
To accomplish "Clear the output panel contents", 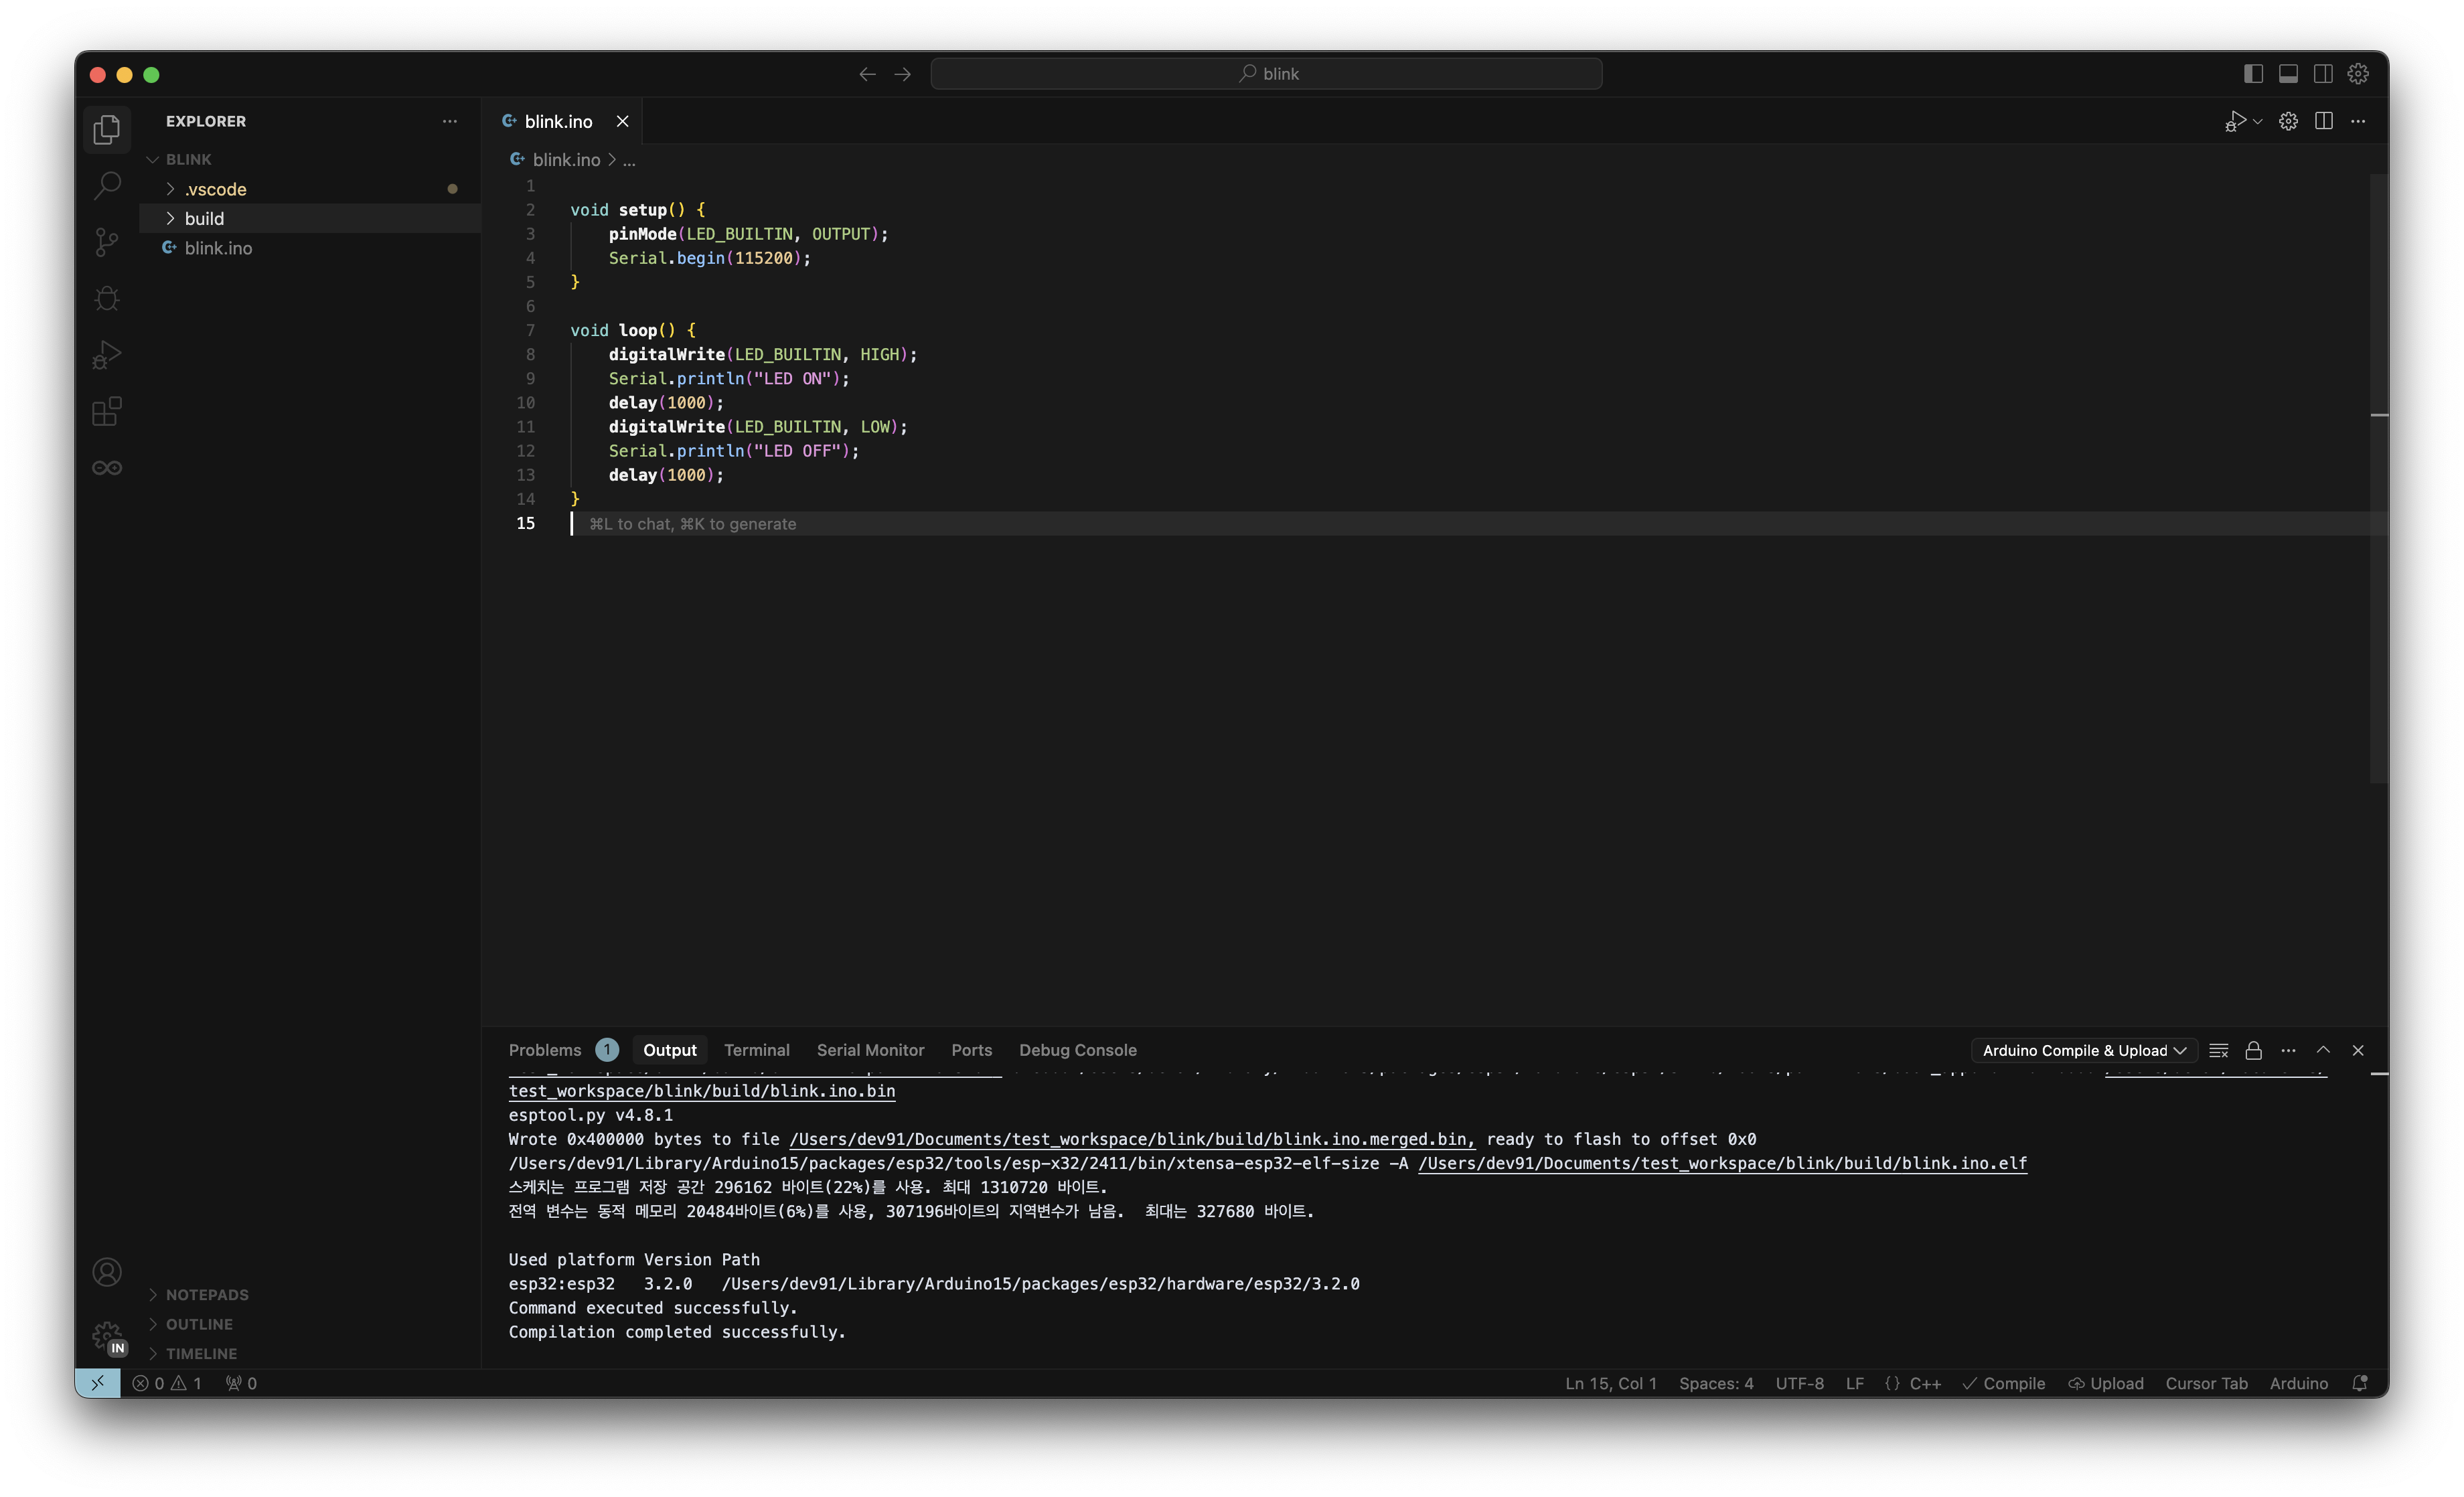I will click(2218, 1050).
